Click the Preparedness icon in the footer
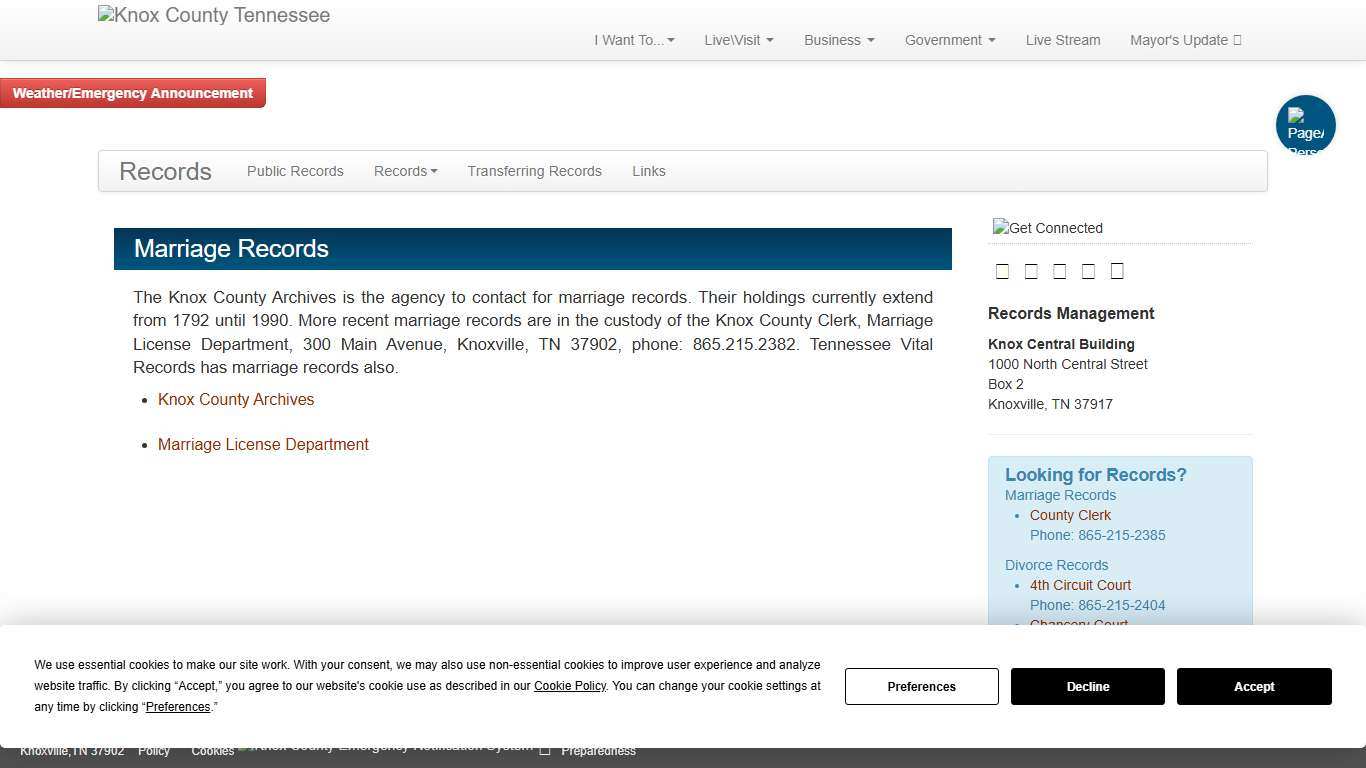The height and width of the screenshot is (768, 1366). coord(545,748)
